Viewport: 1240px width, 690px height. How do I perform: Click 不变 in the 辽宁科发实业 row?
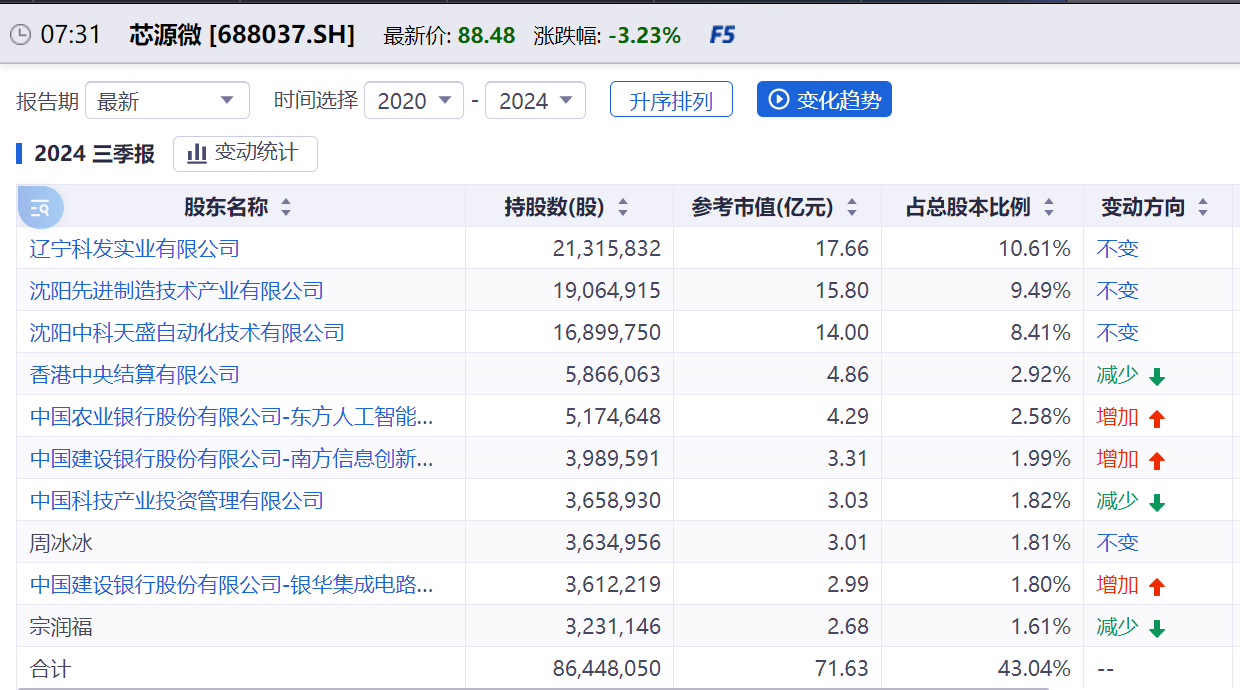[x=1118, y=248]
